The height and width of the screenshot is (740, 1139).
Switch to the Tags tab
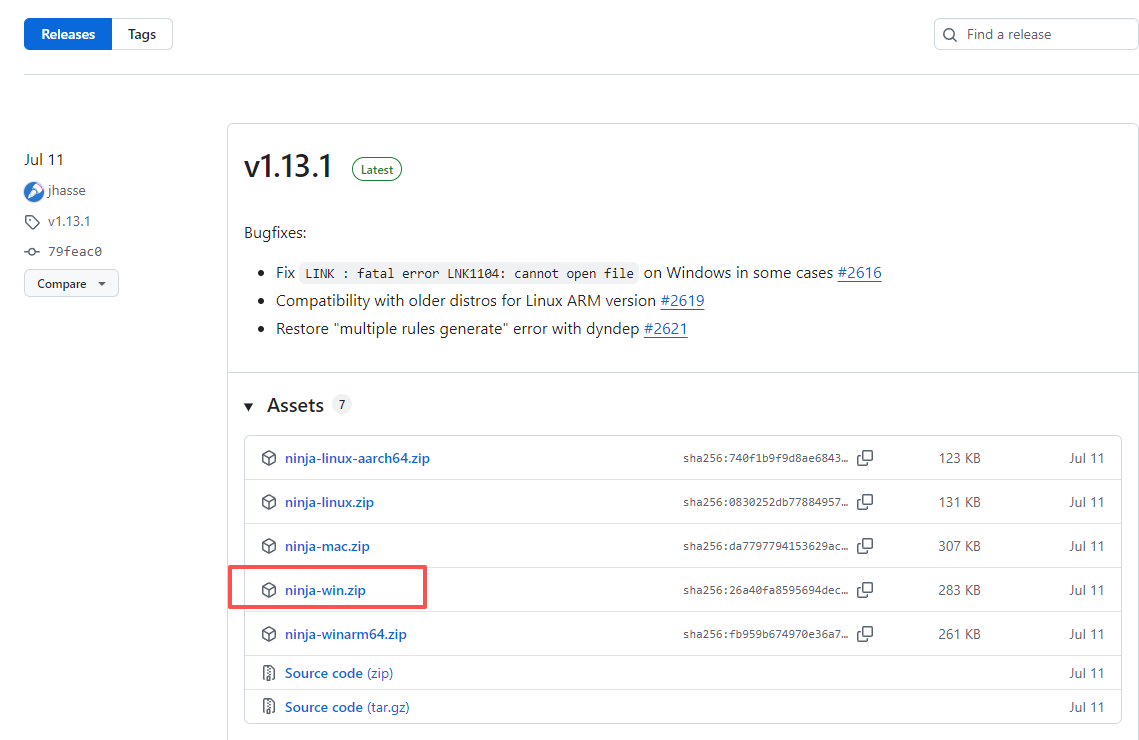tap(142, 34)
